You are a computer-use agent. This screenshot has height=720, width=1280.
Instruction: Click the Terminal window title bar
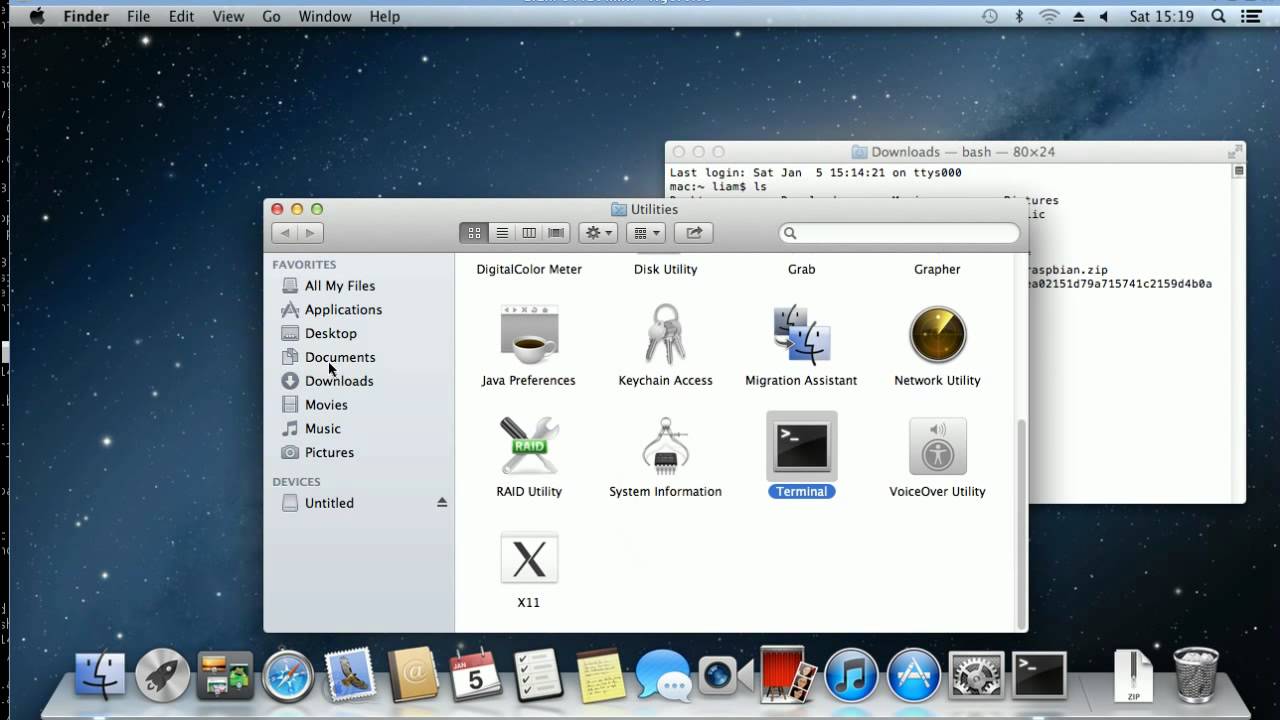955,152
